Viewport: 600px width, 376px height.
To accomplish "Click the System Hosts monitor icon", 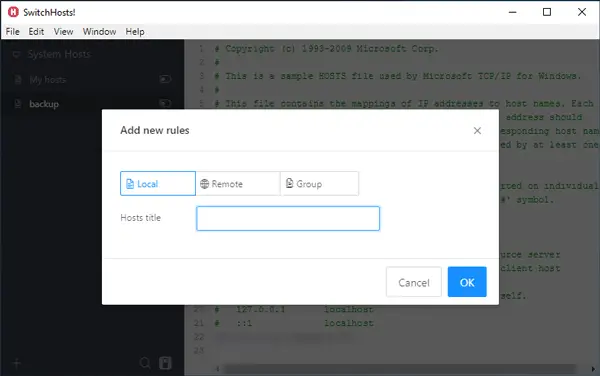I will [16, 54].
